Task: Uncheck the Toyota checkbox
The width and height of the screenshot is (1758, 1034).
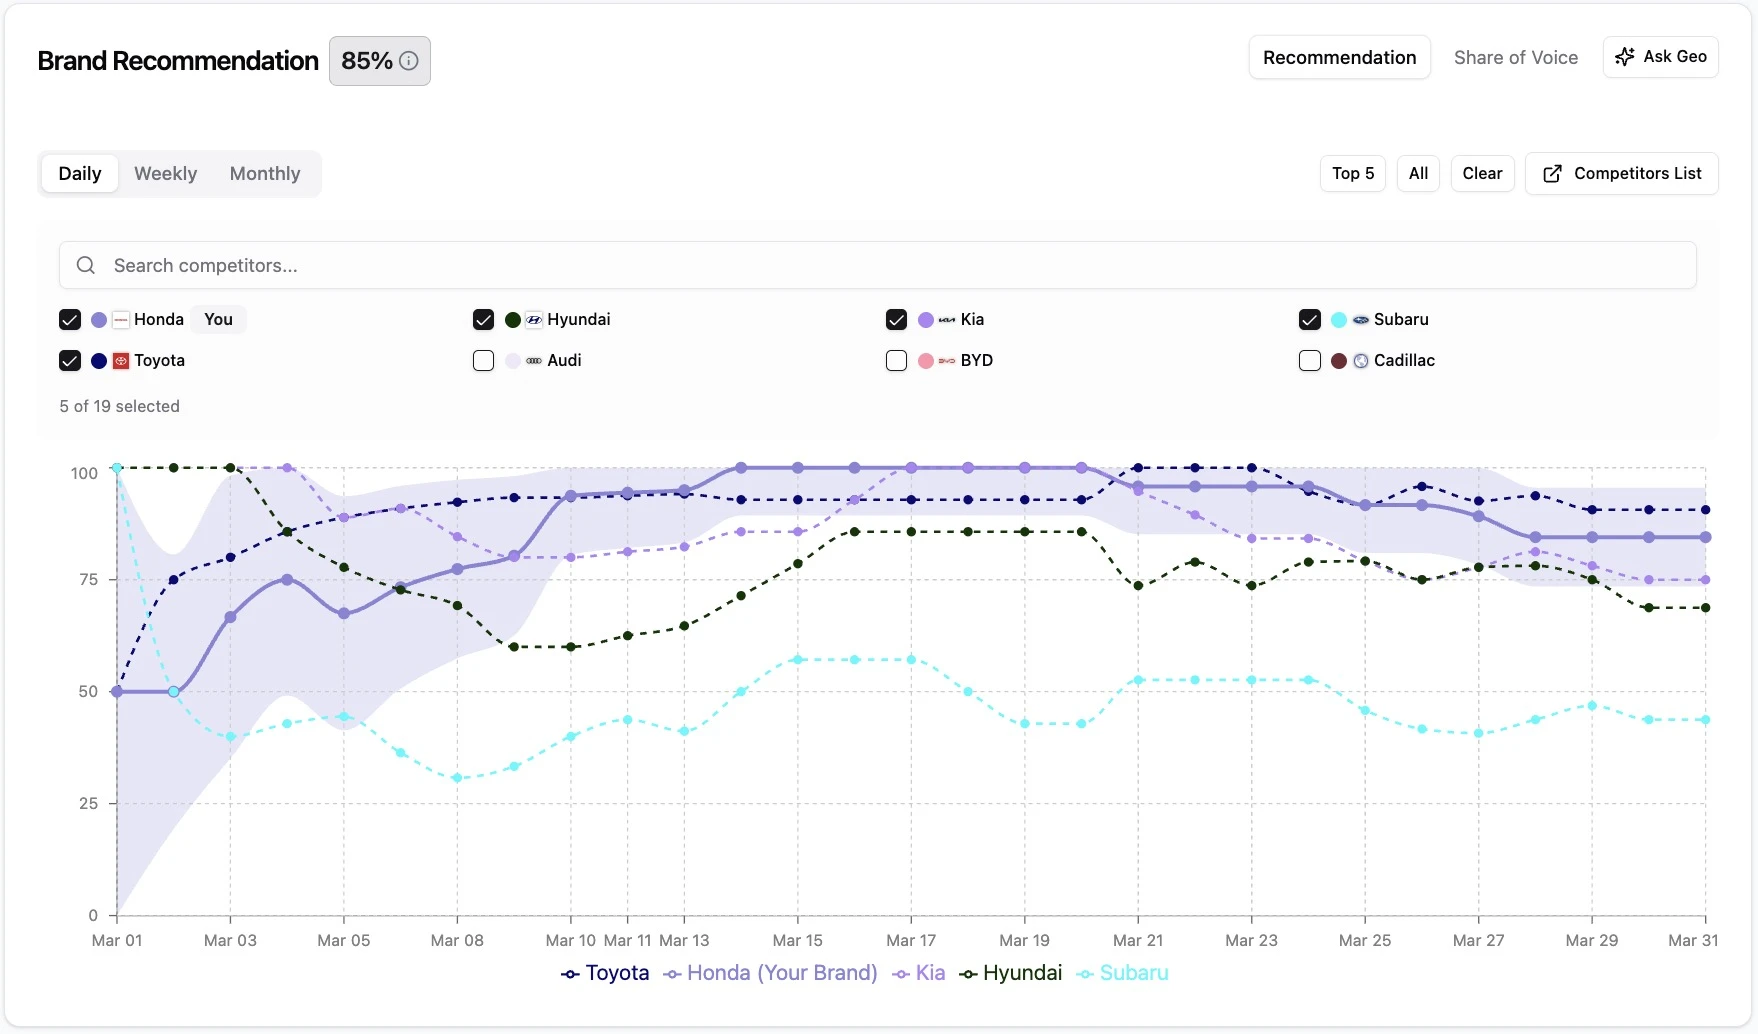Action: (x=70, y=361)
